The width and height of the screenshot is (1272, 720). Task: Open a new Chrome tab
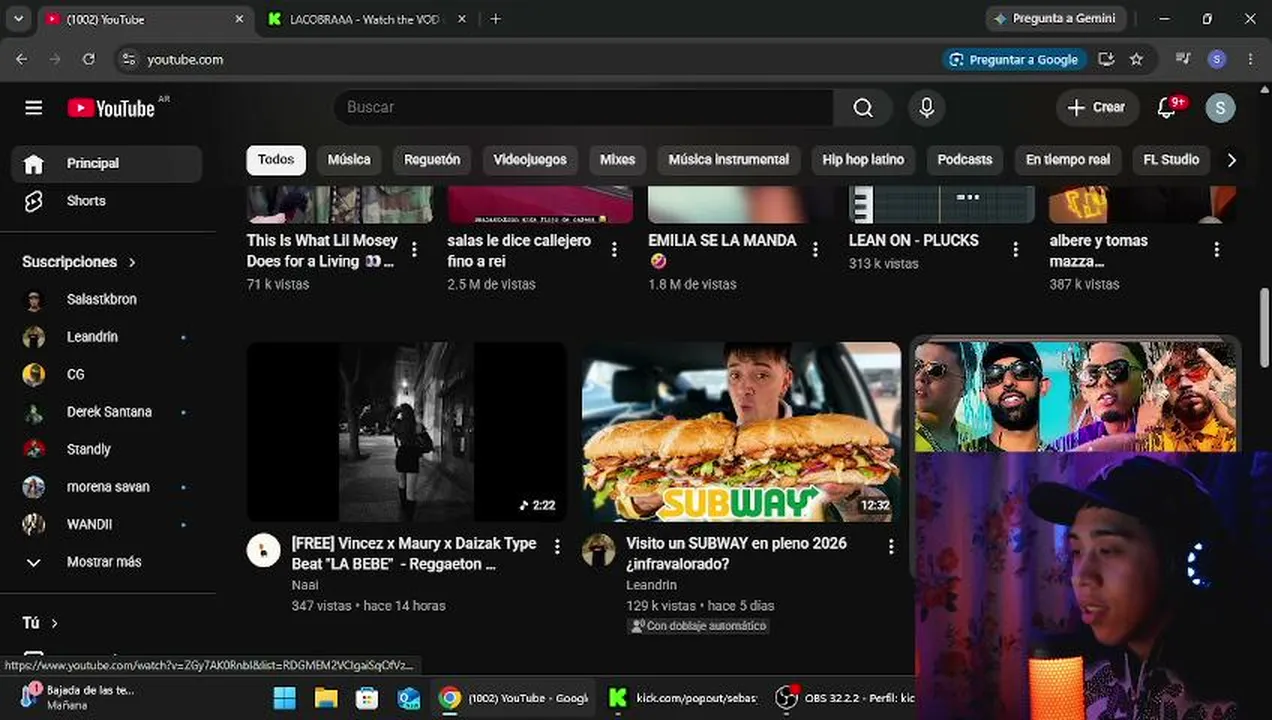(496, 19)
